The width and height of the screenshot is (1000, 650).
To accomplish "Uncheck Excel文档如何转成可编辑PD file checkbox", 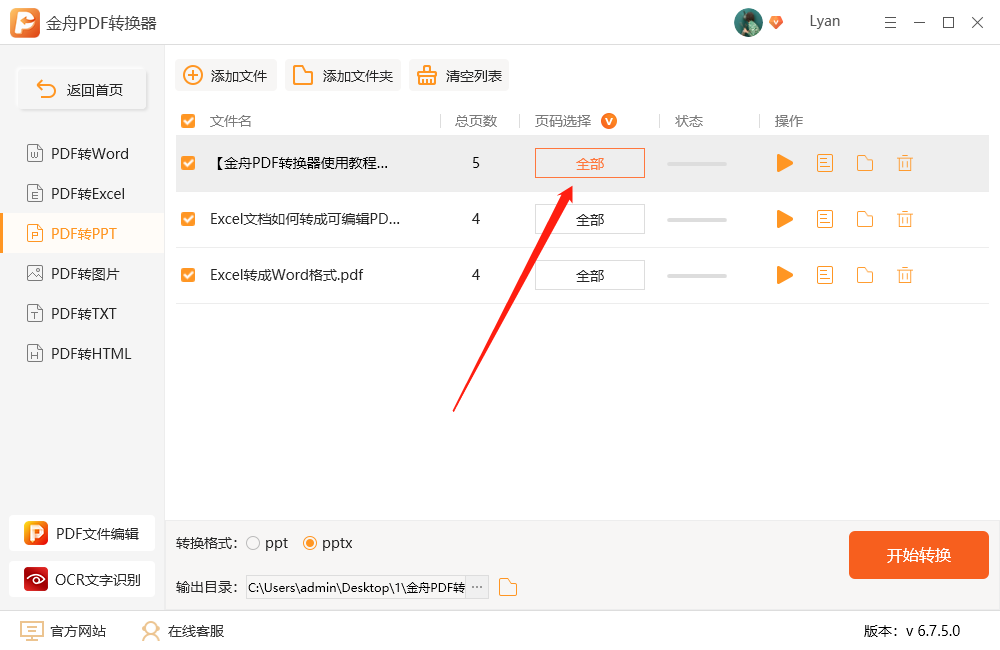I will (188, 219).
